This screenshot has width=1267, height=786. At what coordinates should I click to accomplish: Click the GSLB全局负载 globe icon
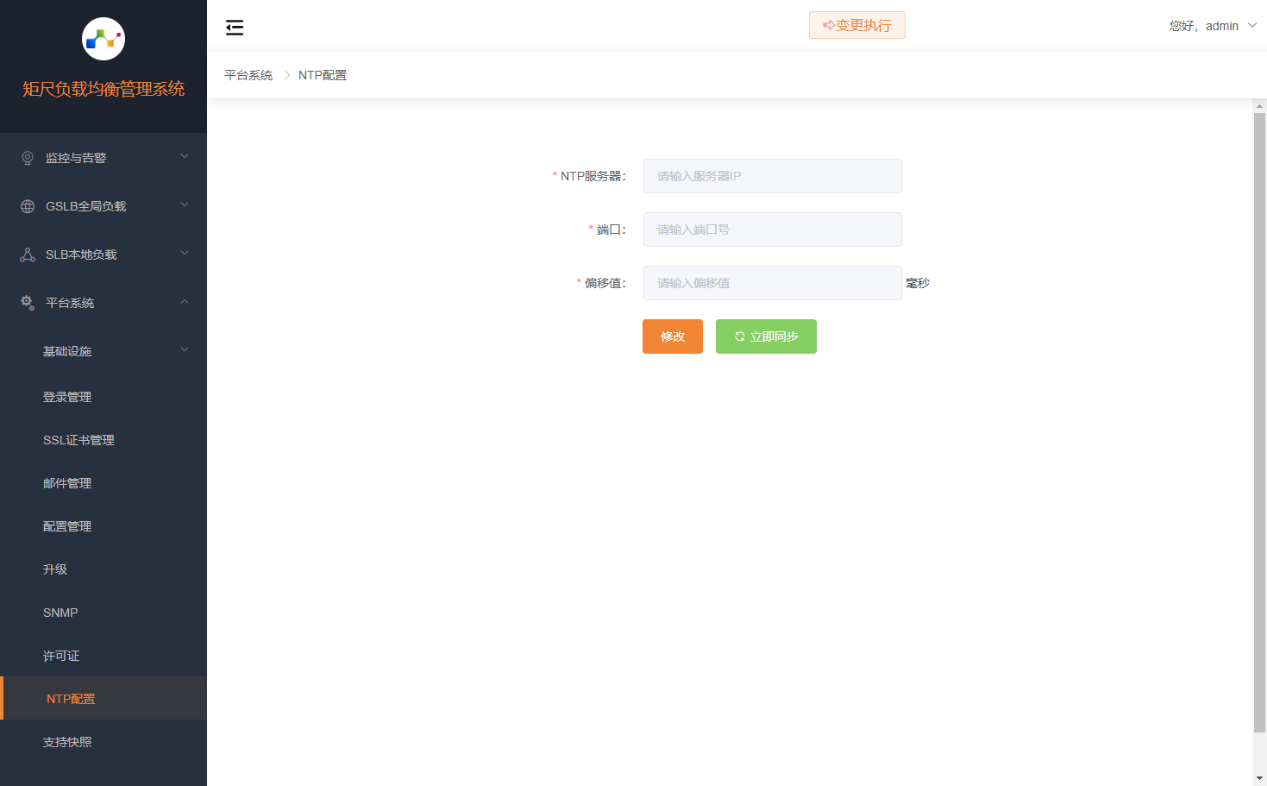click(x=28, y=206)
